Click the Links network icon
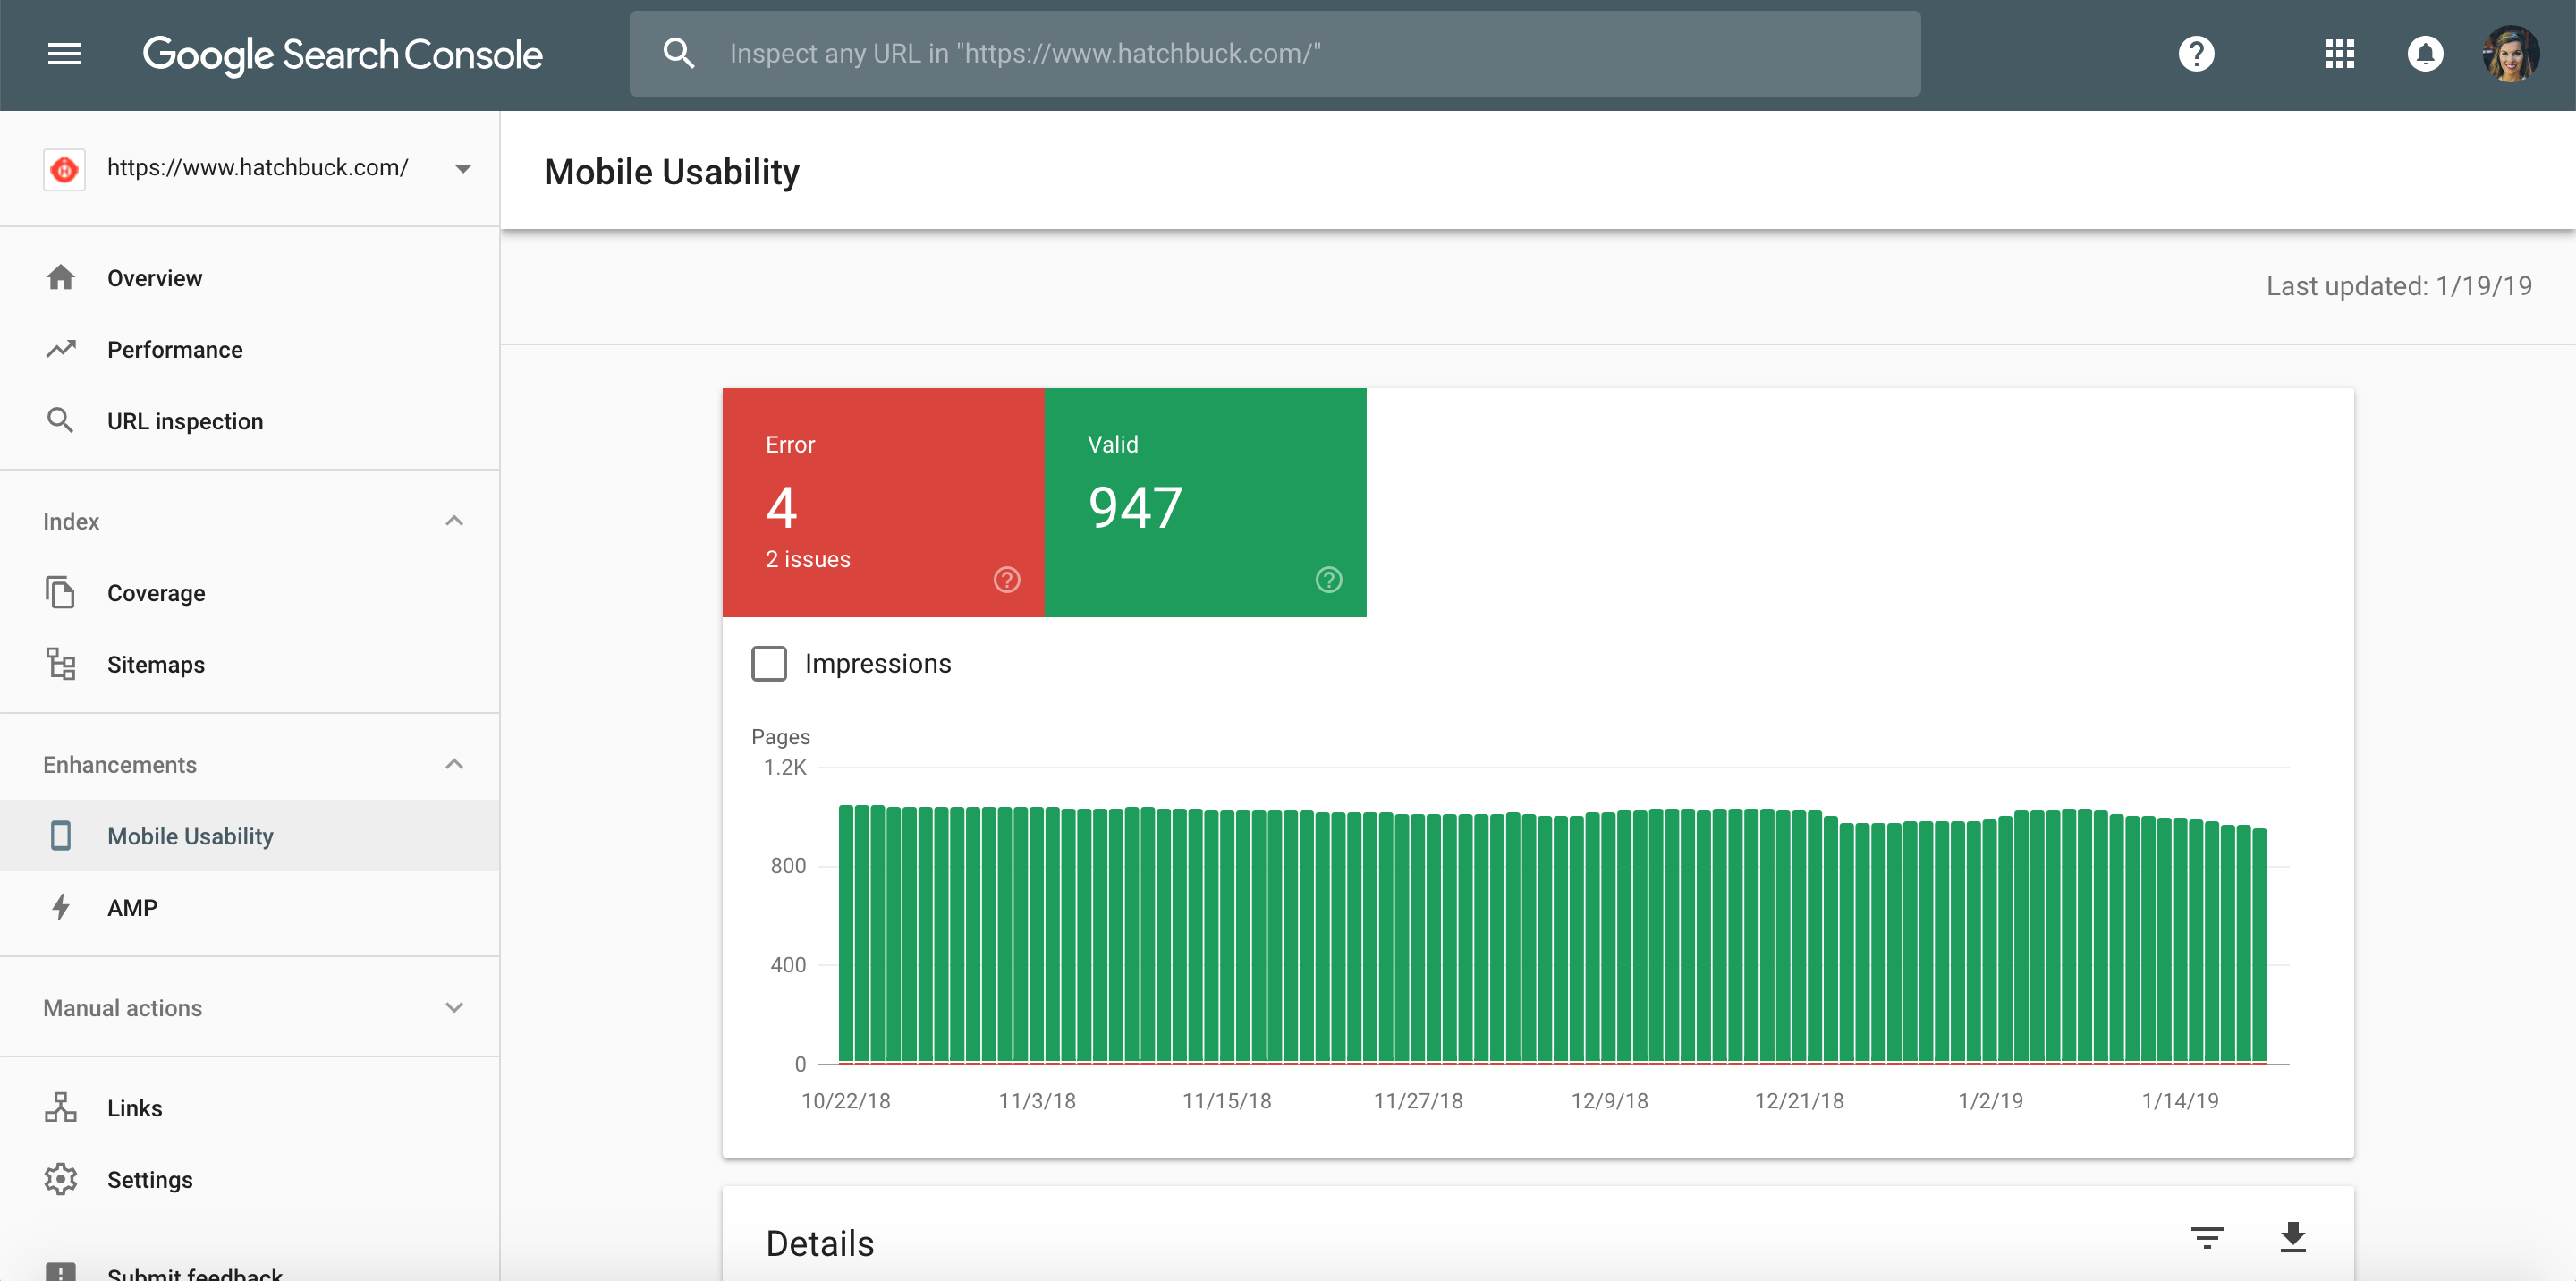Viewport: 2576px width, 1281px height. [x=61, y=1108]
